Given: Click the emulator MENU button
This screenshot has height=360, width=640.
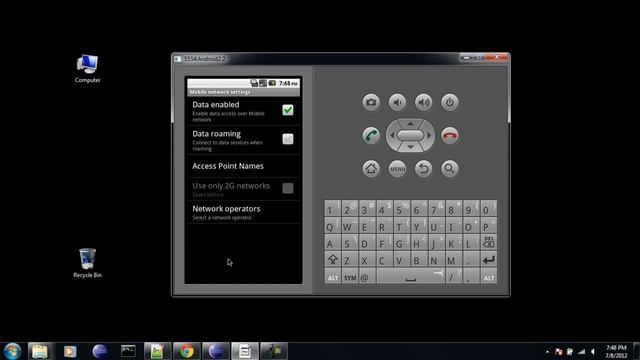Looking at the screenshot, I should pos(397,169).
